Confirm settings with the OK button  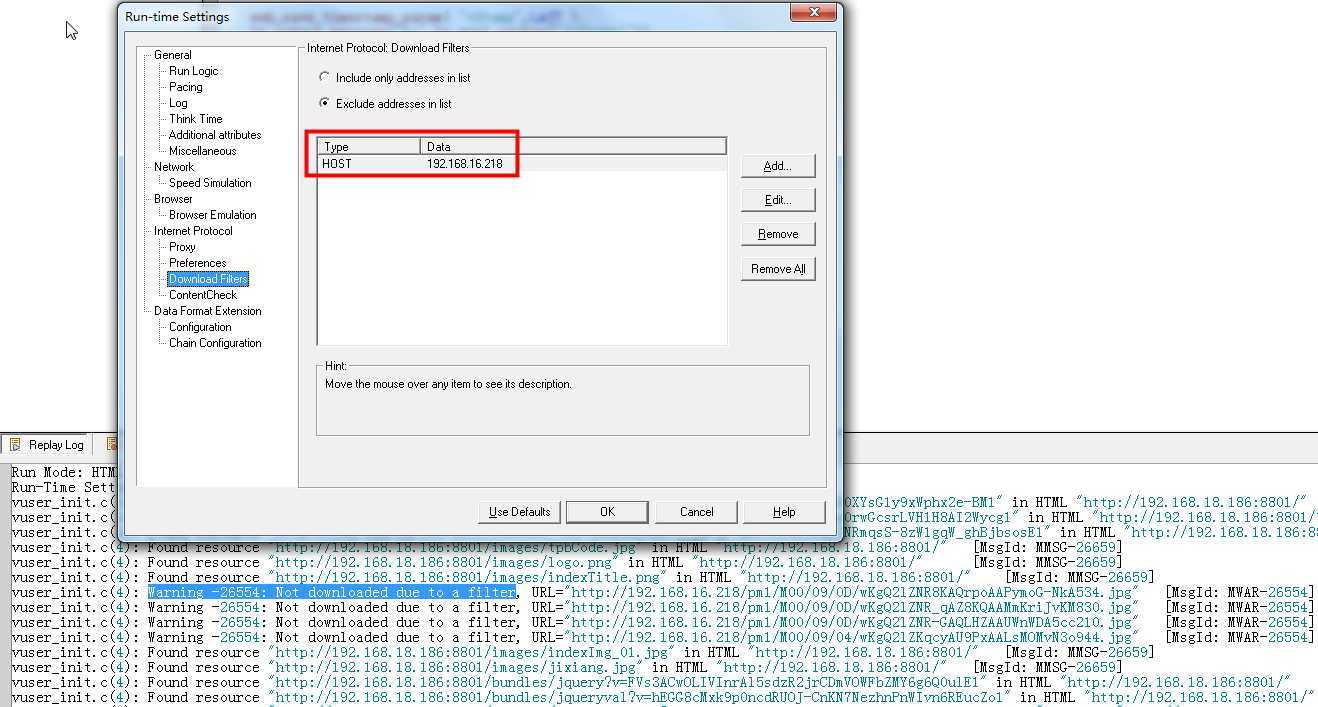[x=607, y=512]
